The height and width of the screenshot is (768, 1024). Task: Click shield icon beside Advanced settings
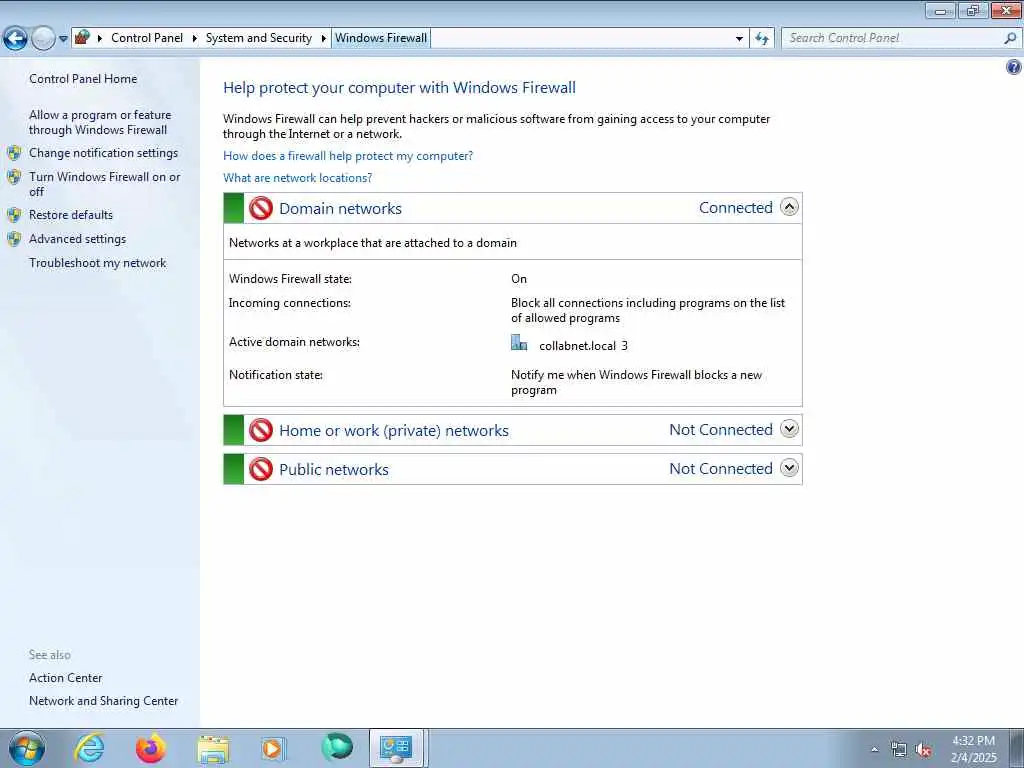[x=14, y=239]
